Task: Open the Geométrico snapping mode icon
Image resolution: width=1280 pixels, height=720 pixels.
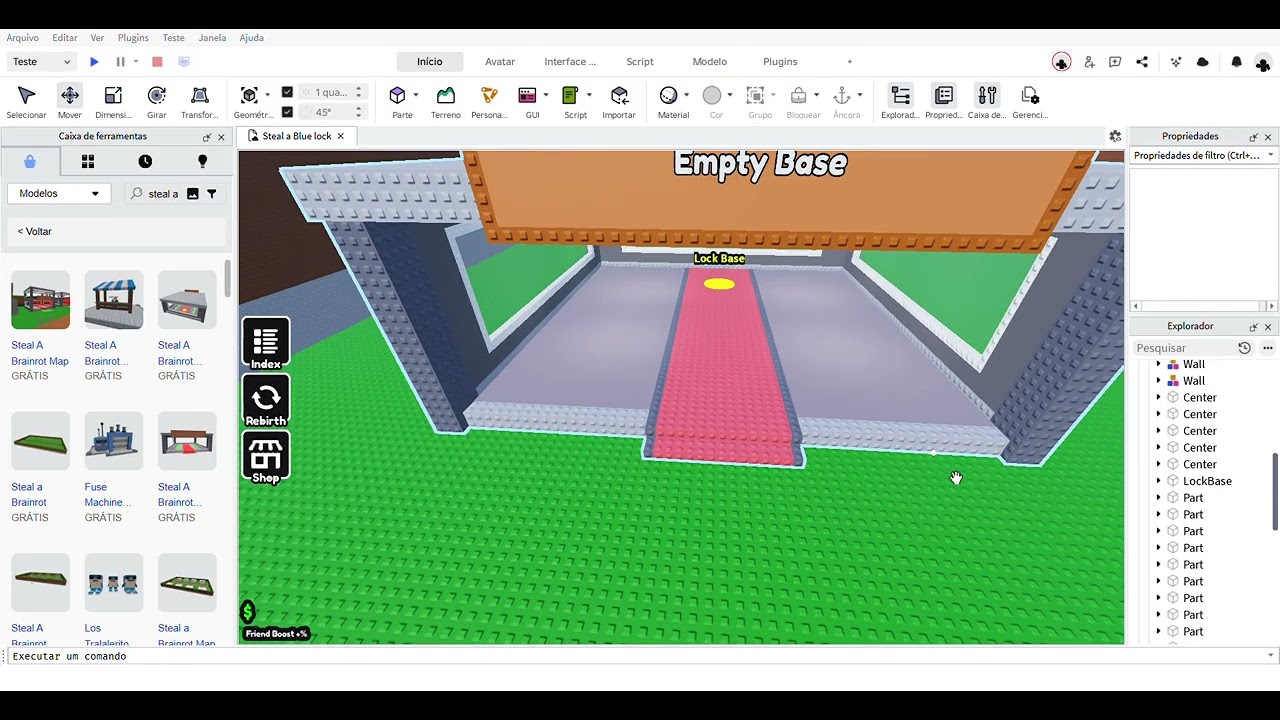Action: click(x=250, y=96)
